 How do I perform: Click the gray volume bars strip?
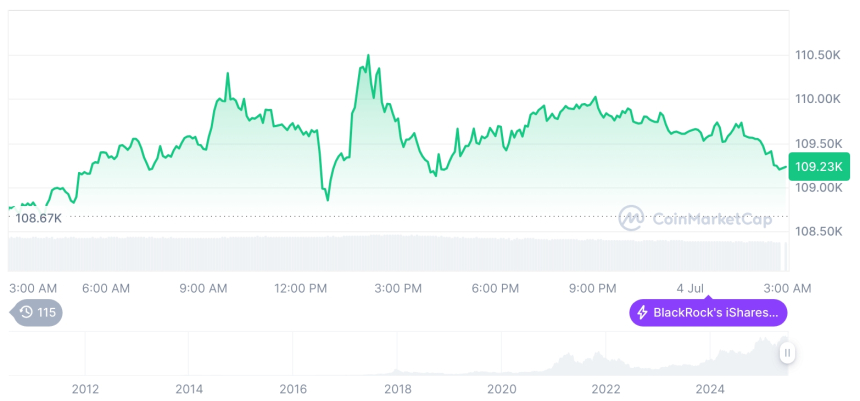pos(400,251)
